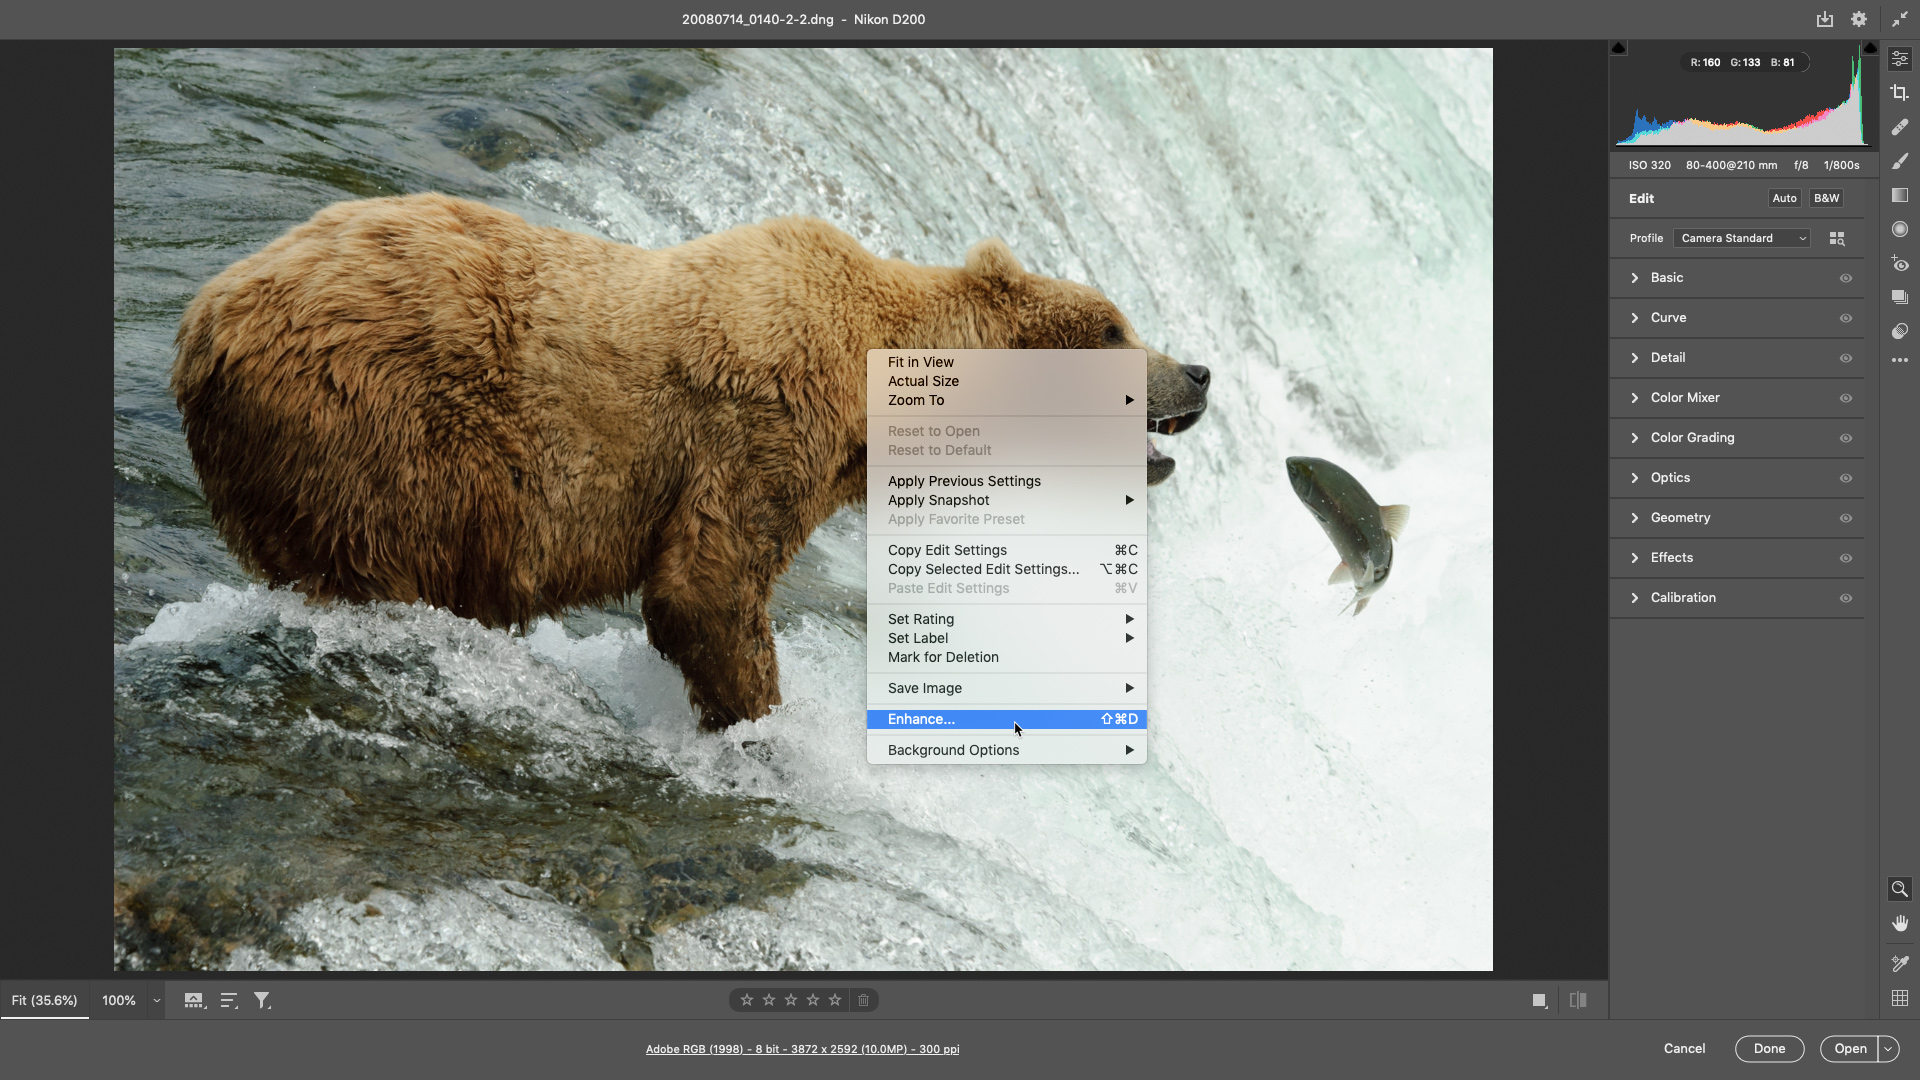The width and height of the screenshot is (1920, 1080).
Task: Give the photo a three-star rating
Action: pyautogui.click(x=791, y=1000)
